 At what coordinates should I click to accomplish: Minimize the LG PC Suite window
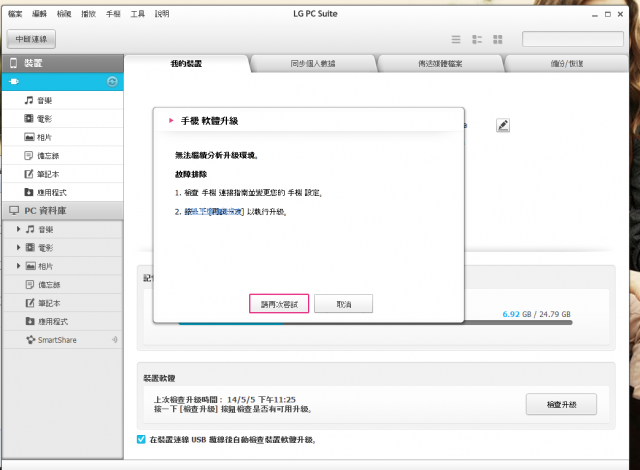595,14
